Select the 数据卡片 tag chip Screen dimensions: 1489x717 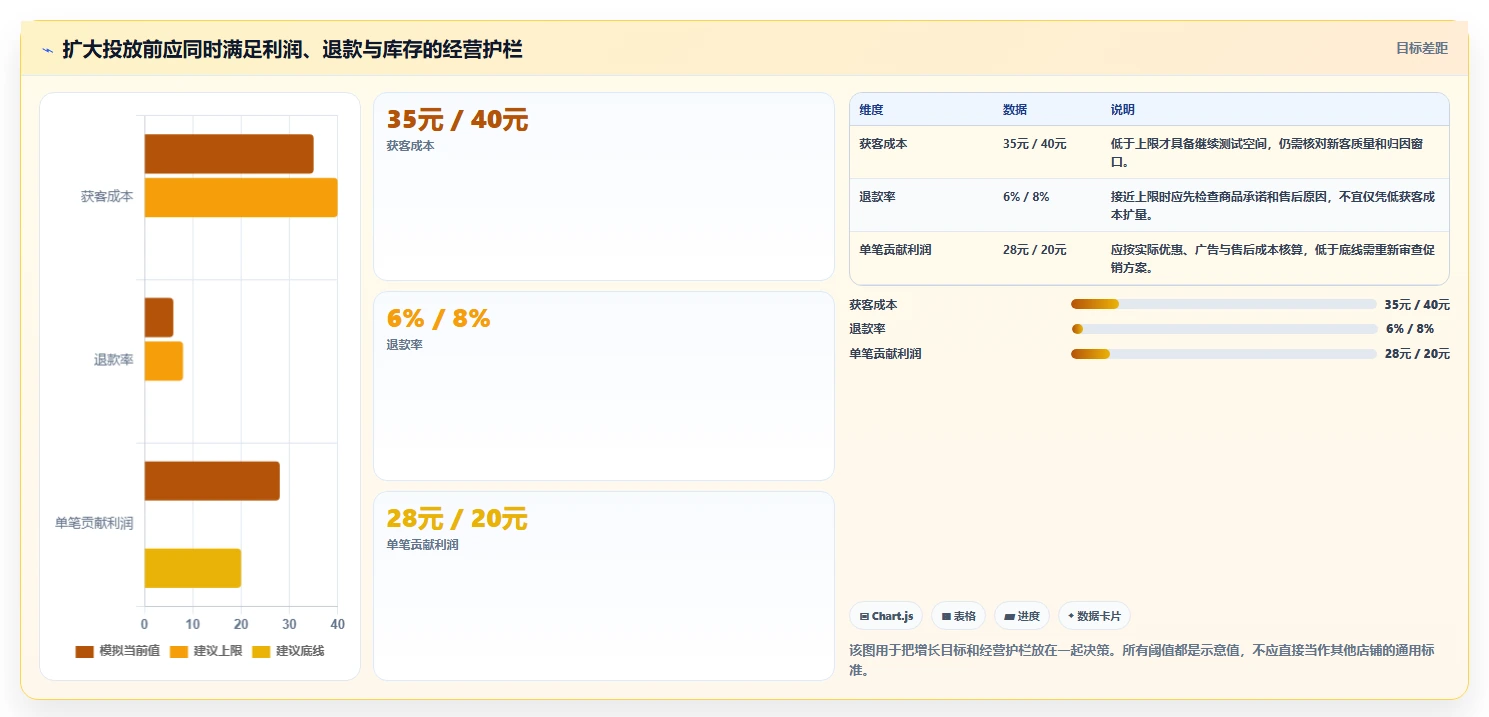1094,616
